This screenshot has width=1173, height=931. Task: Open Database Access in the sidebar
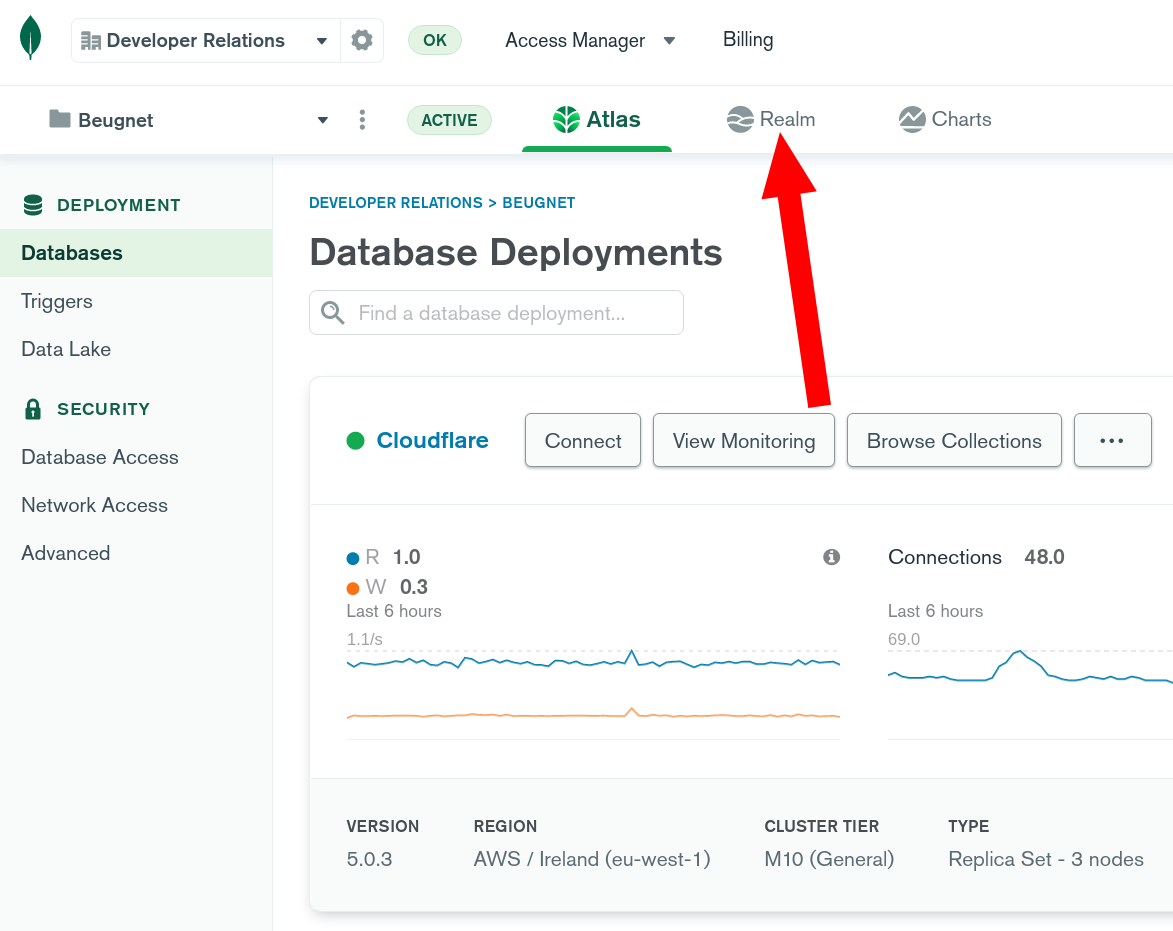click(x=100, y=457)
